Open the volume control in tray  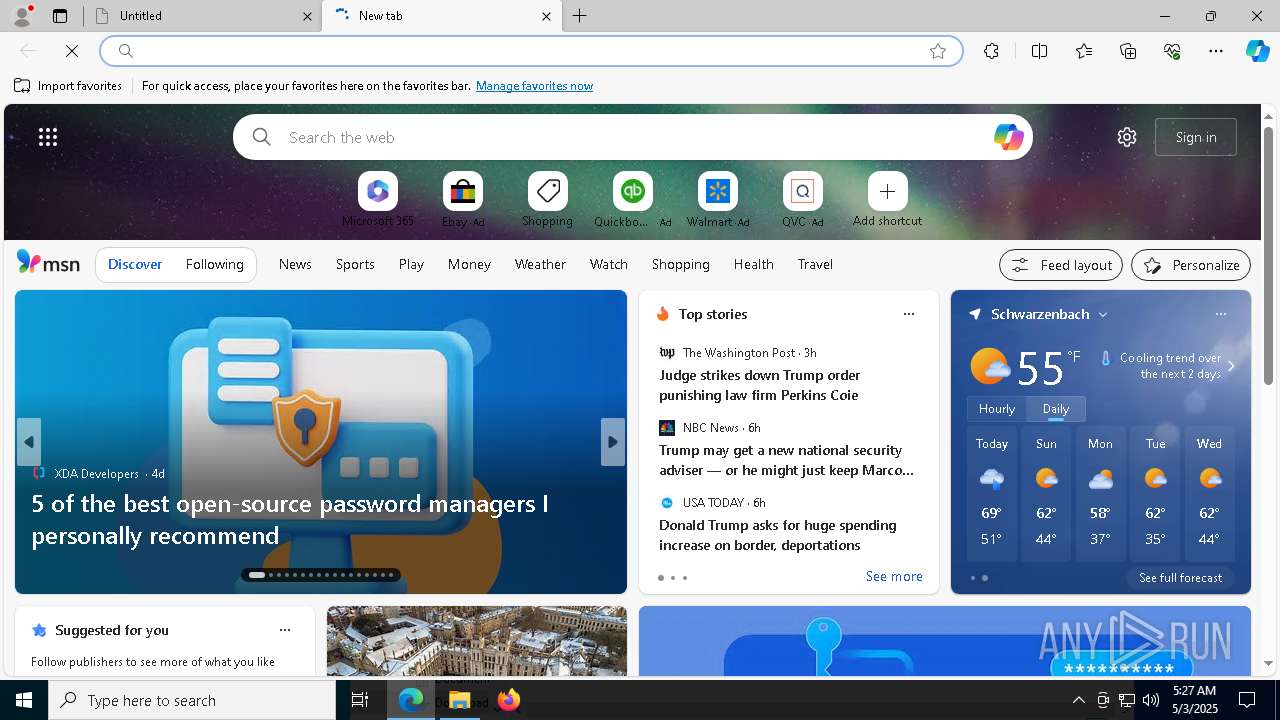coord(1151,700)
